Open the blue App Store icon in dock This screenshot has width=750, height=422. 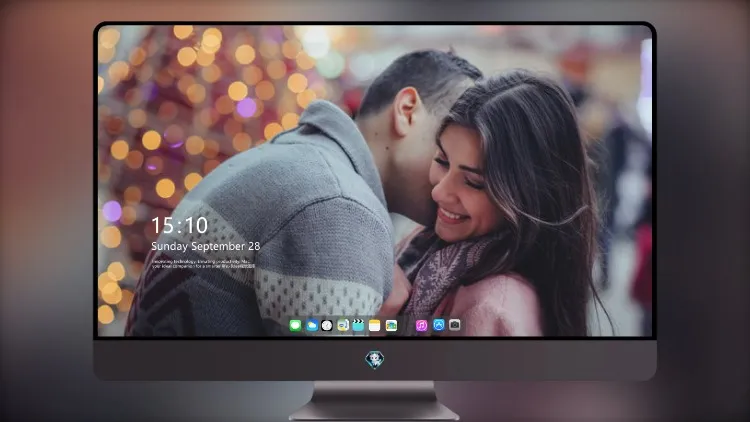[x=439, y=325]
